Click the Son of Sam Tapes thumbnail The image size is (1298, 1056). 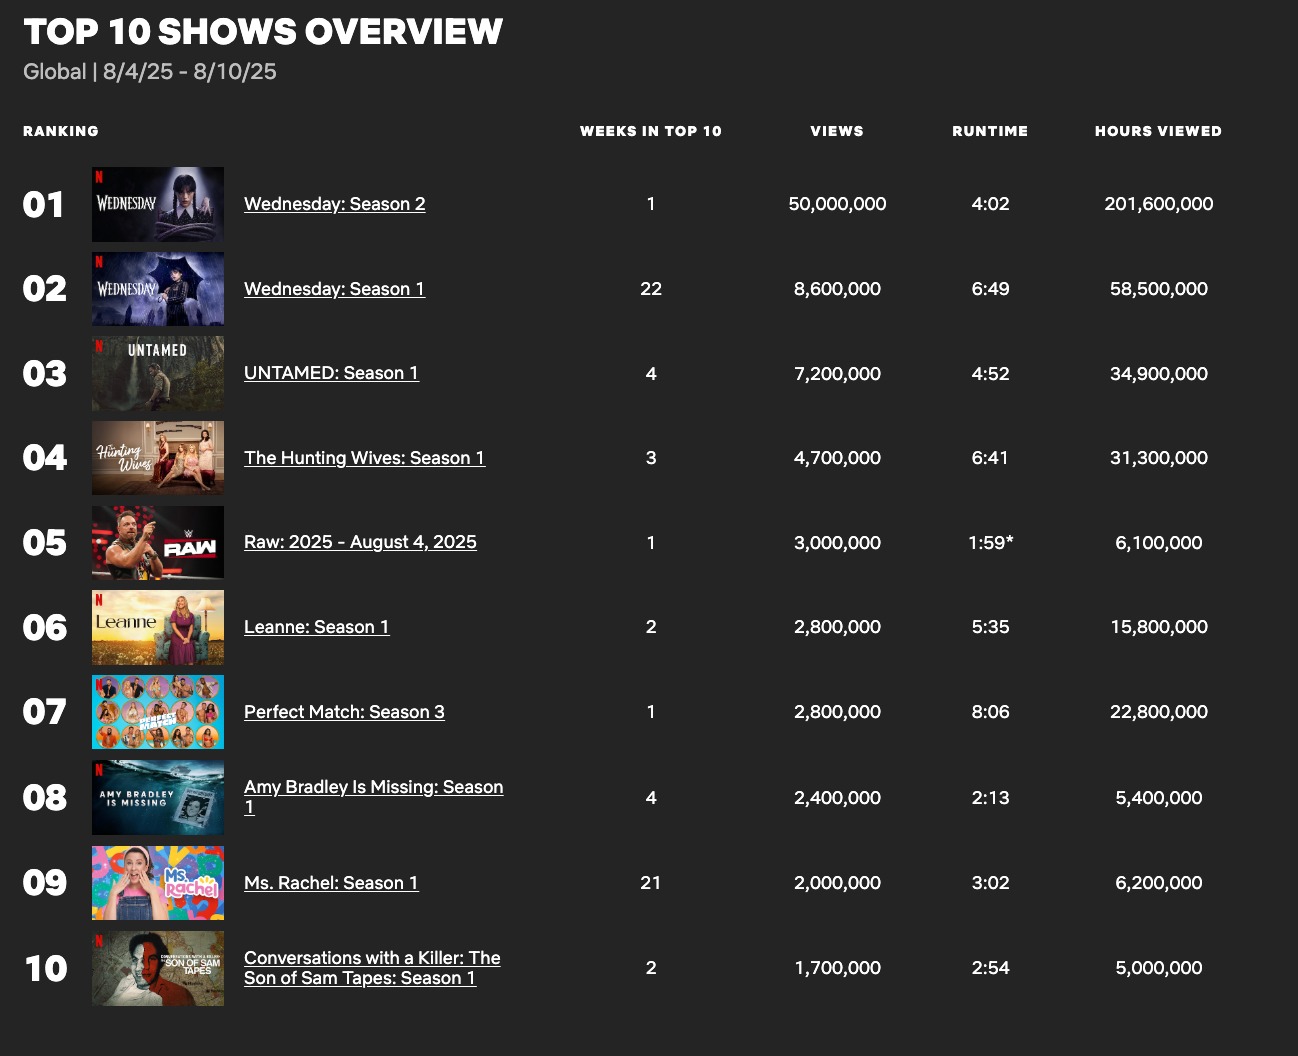tap(158, 968)
